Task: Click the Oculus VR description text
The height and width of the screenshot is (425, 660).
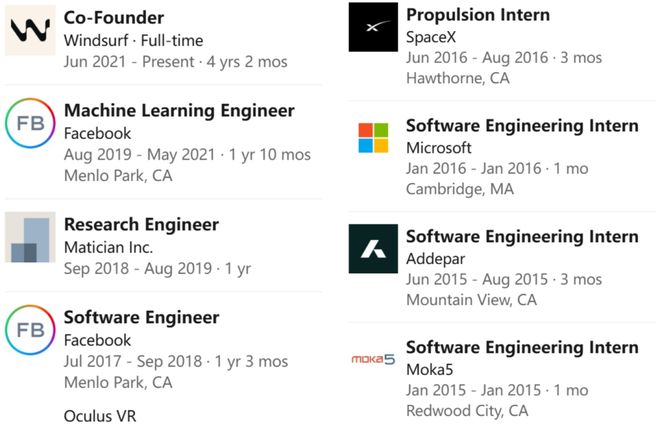Action: click(x=100, y=415)
